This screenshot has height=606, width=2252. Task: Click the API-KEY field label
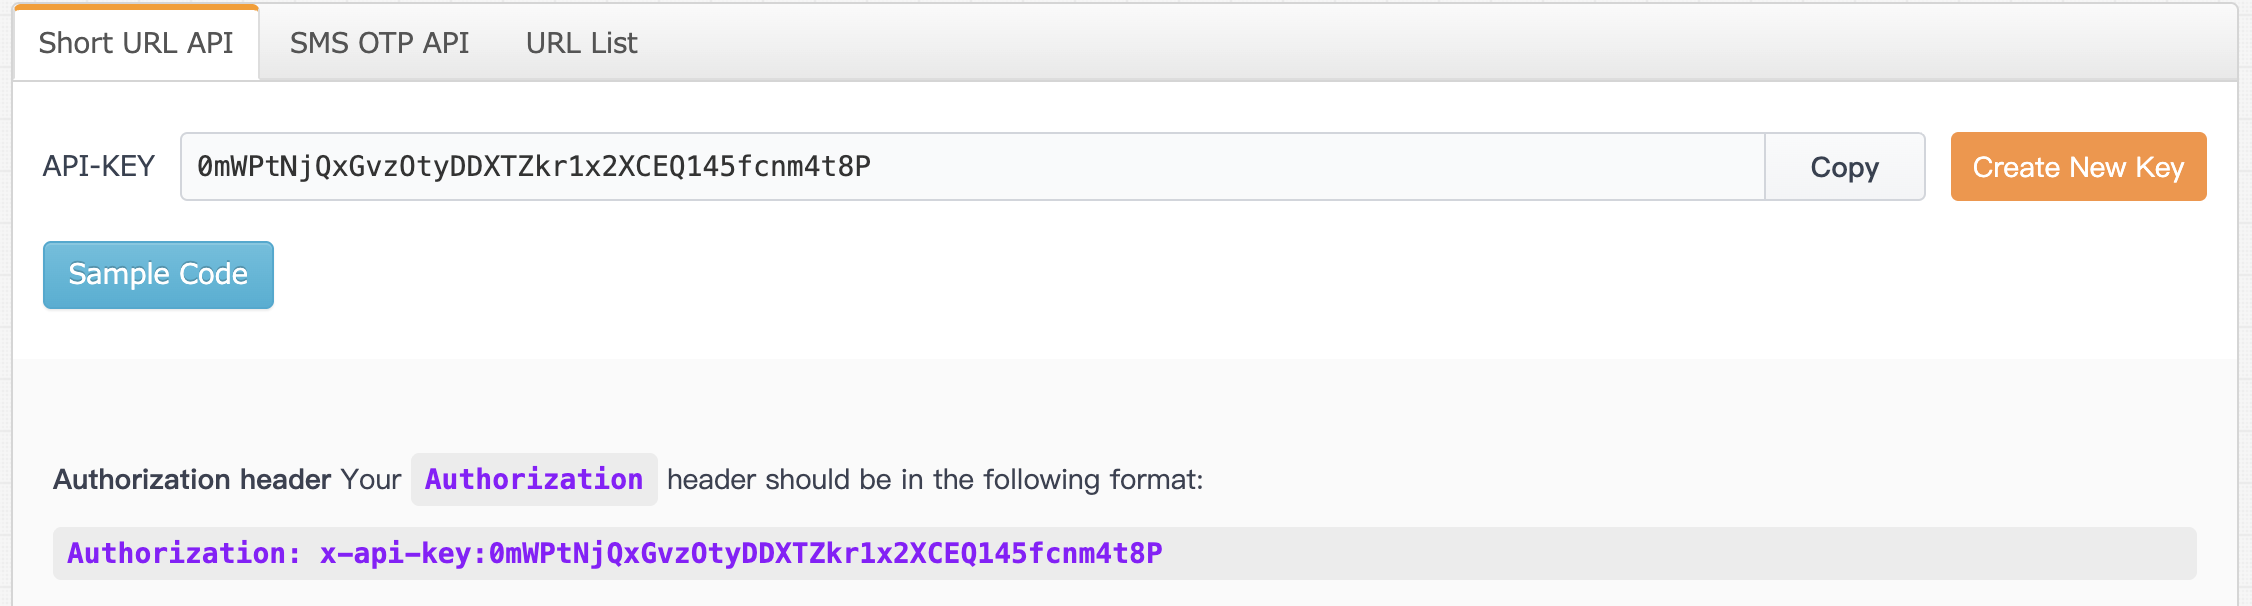point(98,166)
